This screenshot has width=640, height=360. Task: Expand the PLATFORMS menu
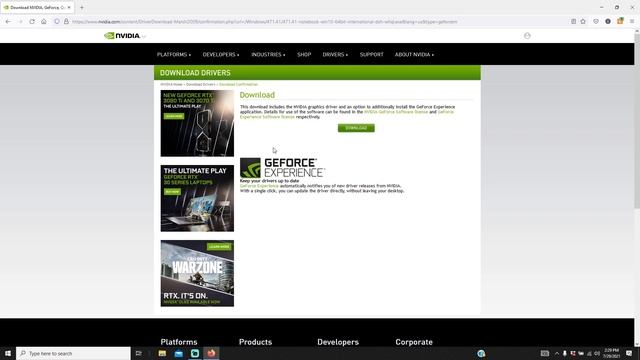point(174,55)
